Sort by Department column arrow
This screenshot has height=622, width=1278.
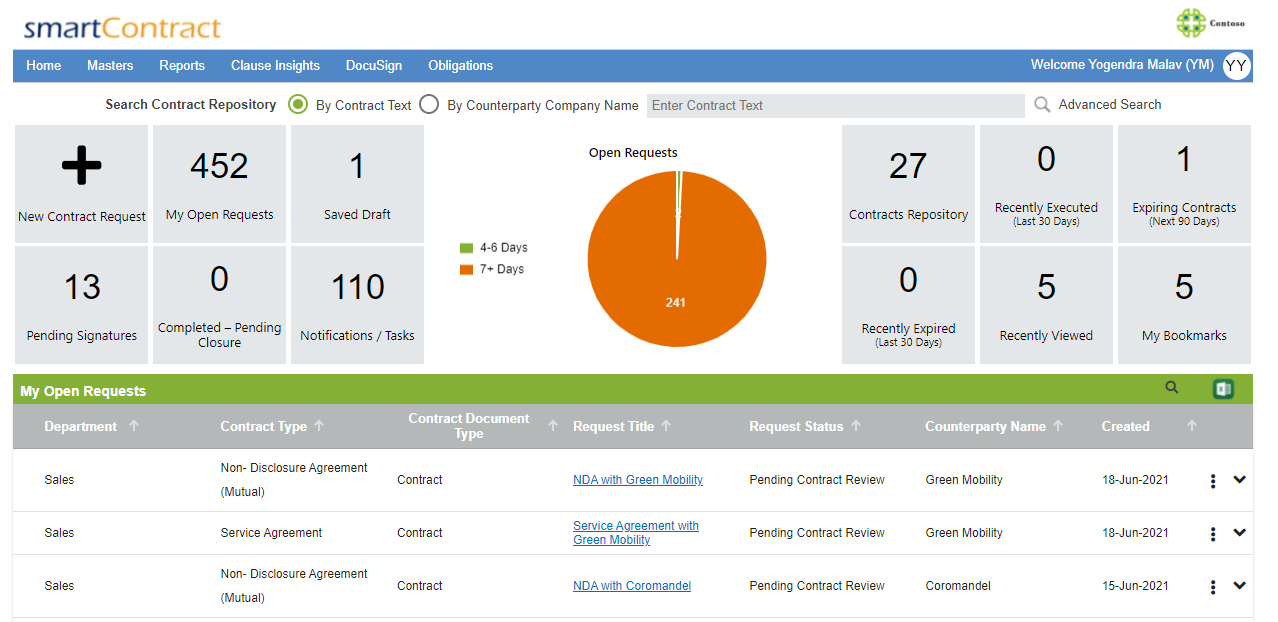pyautogui.click(x=134, y=426)
